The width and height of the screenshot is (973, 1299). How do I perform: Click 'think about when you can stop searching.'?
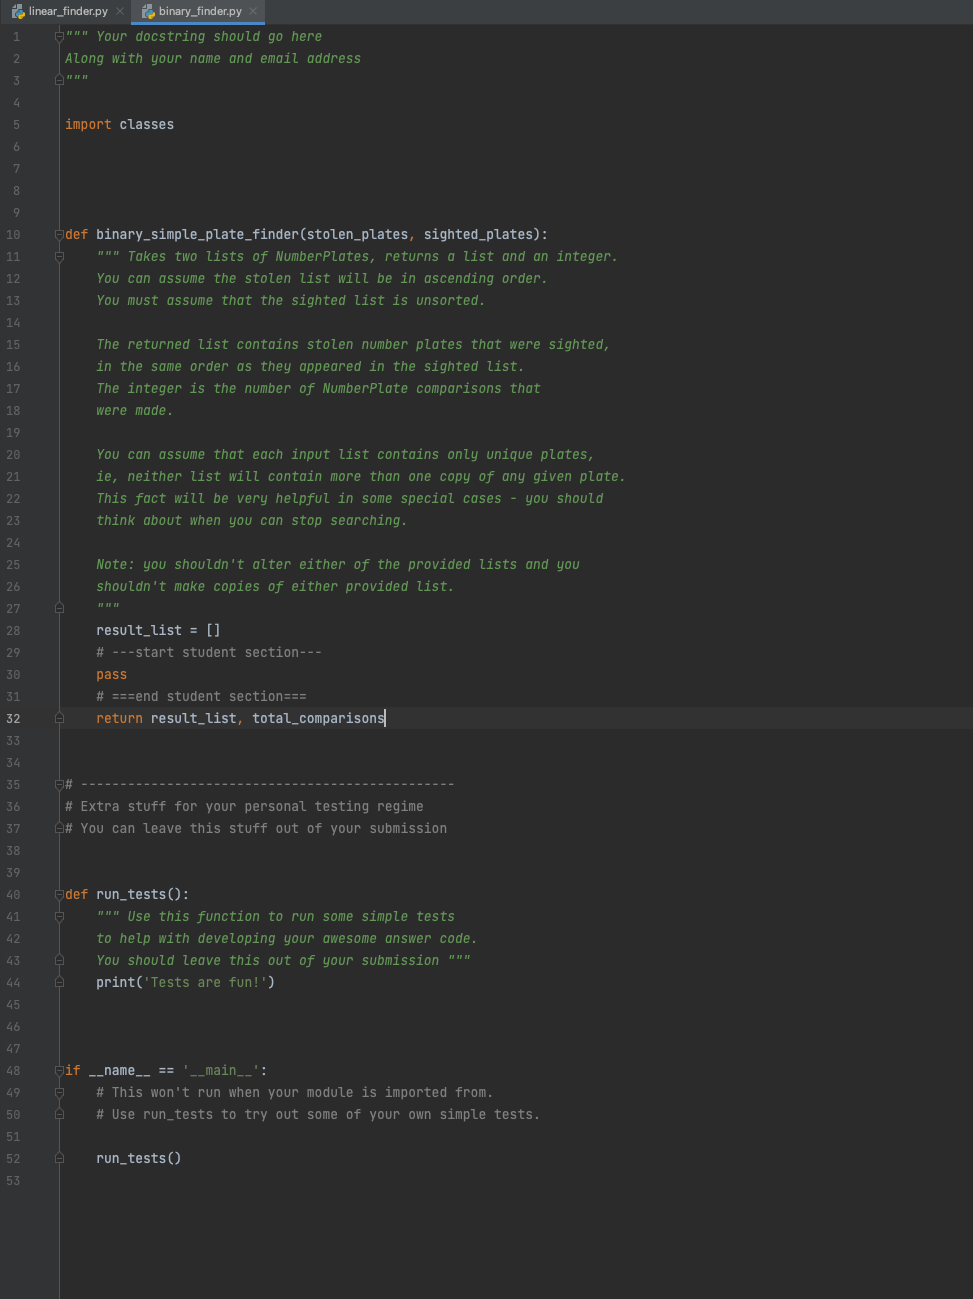click(252, 521)
